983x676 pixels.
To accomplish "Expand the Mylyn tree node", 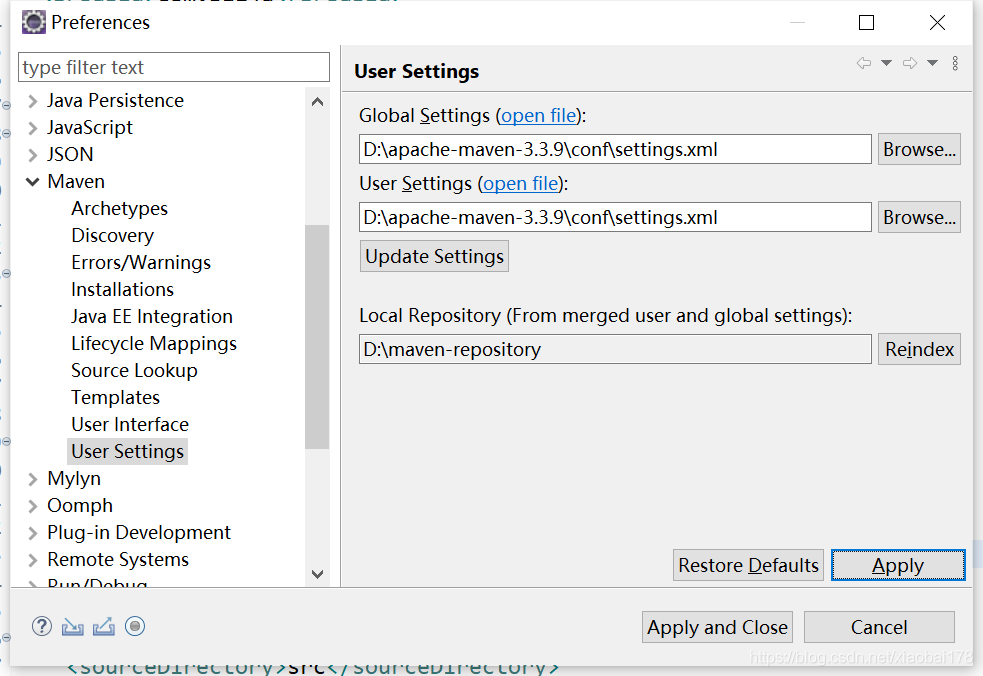I will (x=33, y=479).
